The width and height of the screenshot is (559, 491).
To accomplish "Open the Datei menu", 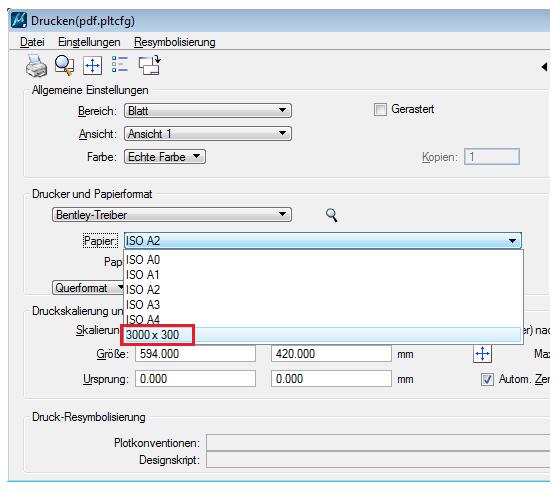I will [x=32, y=42].
